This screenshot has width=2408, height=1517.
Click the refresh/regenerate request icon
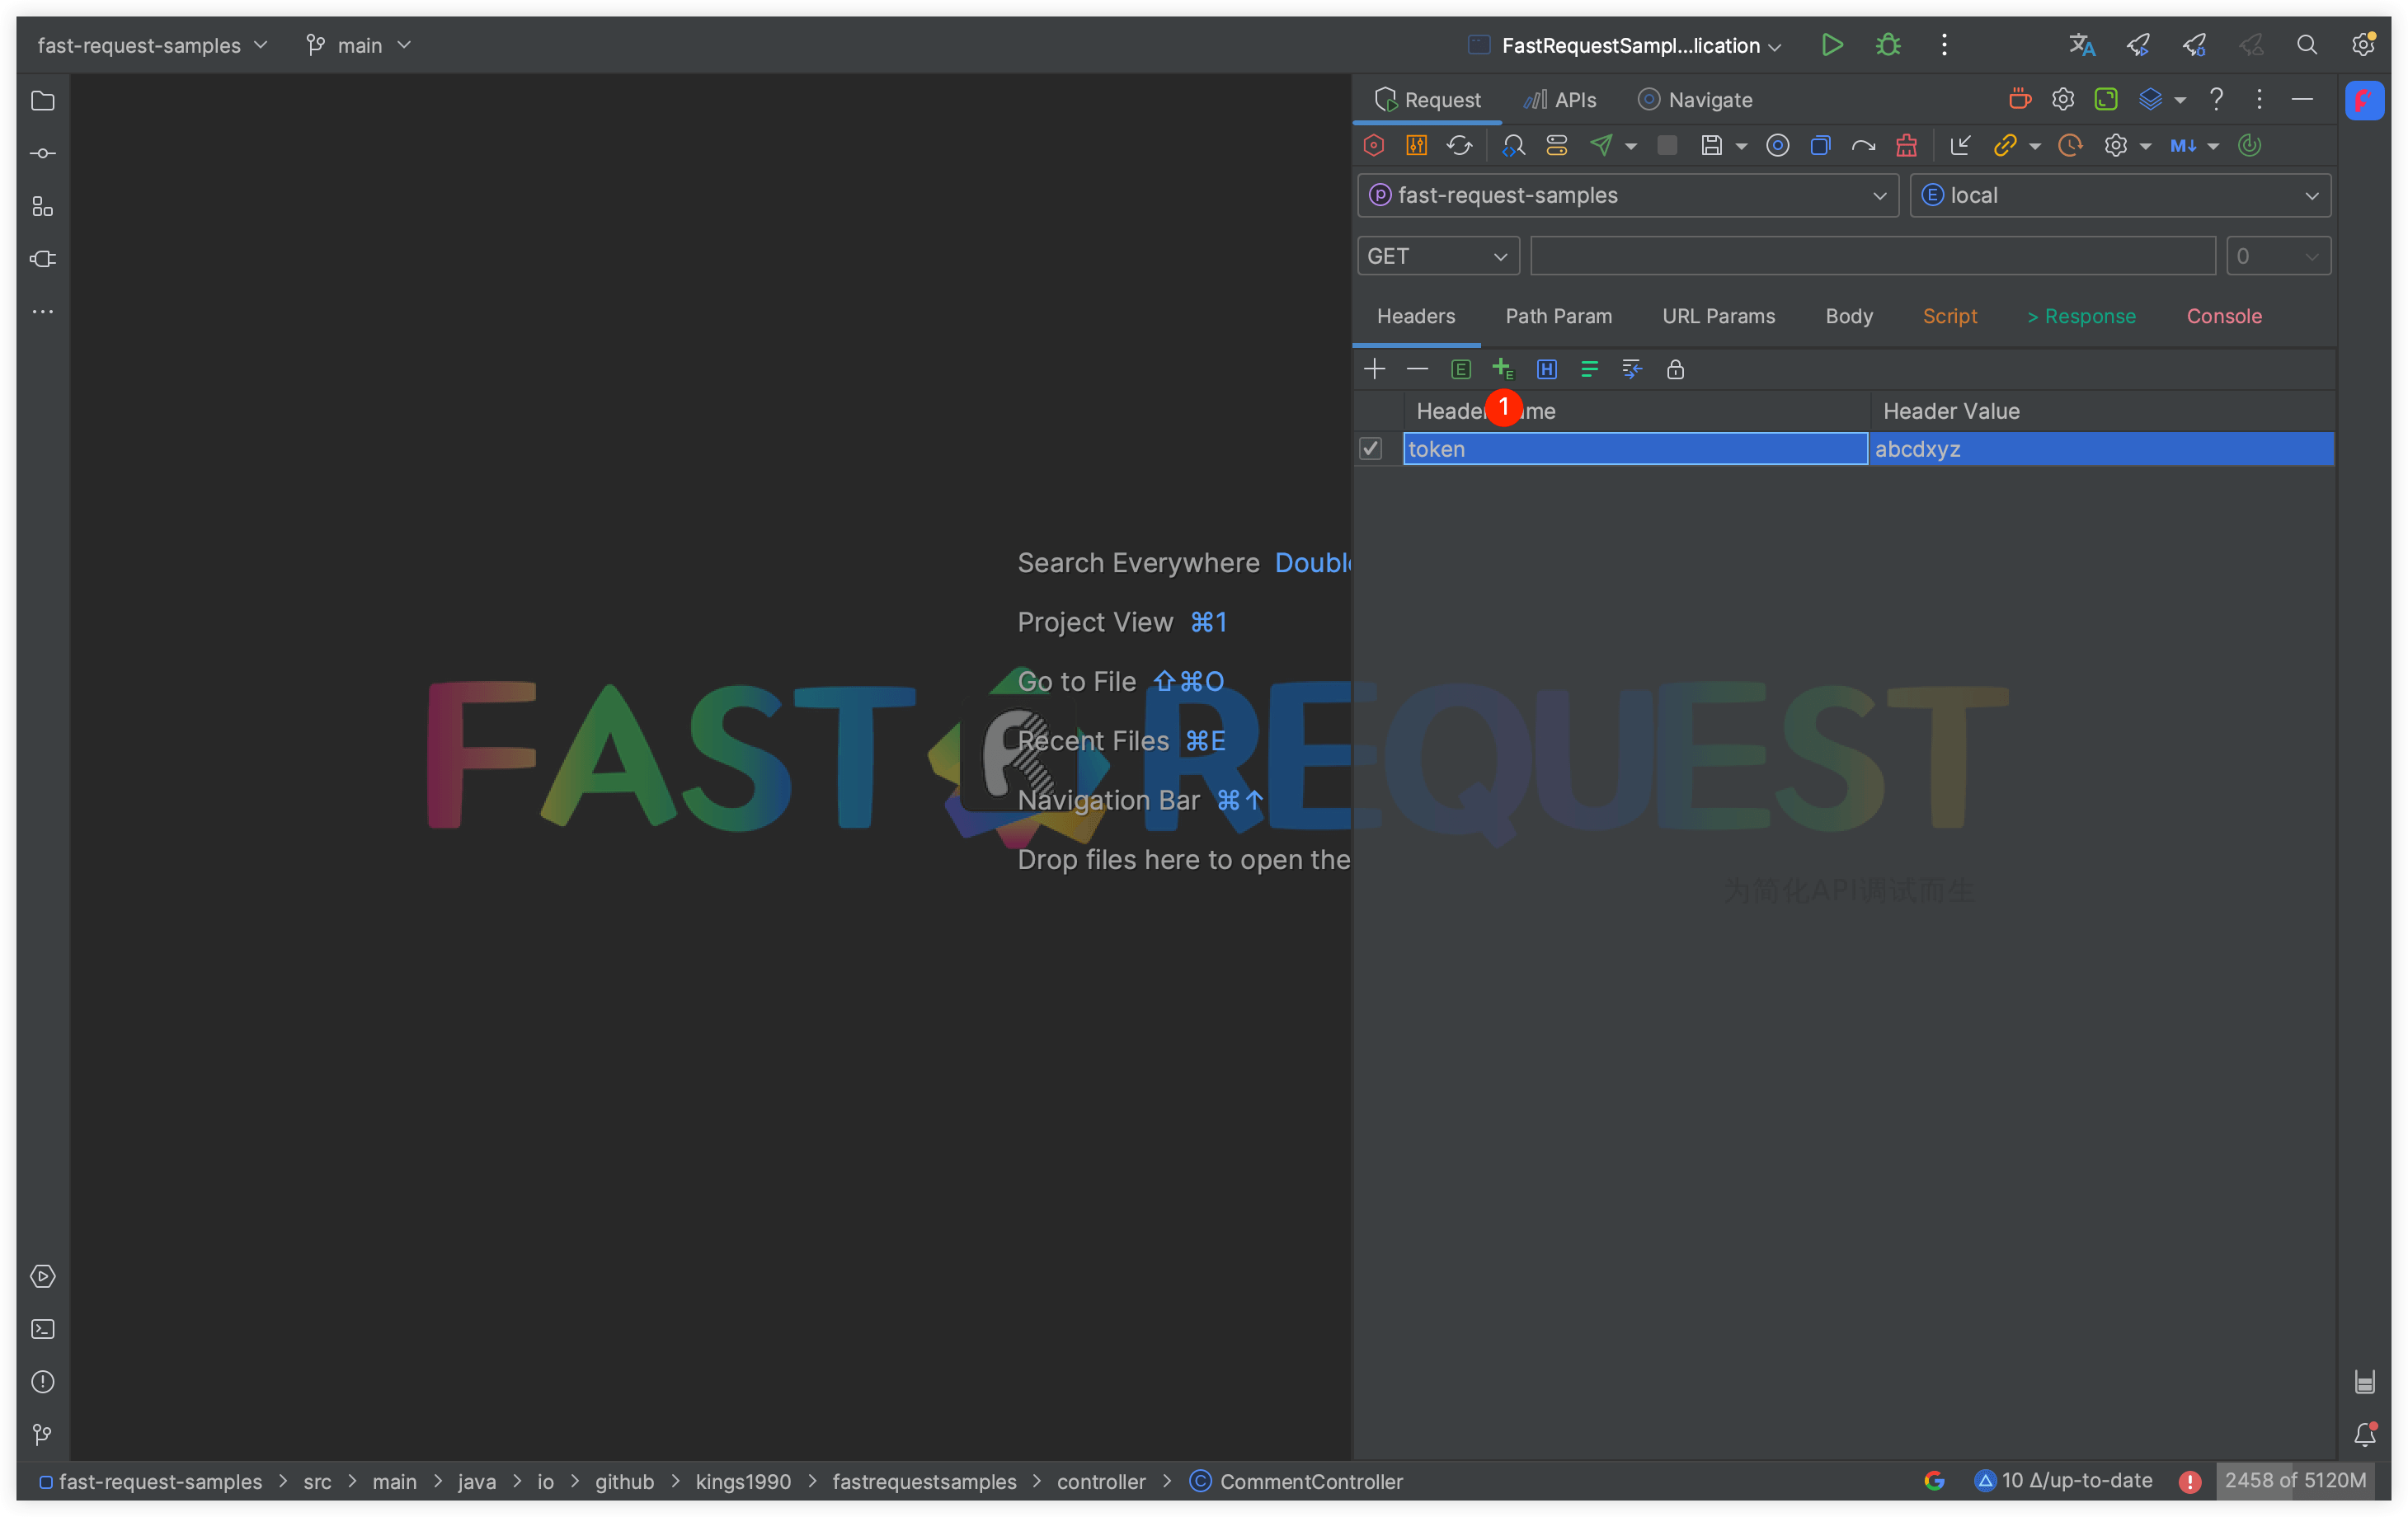tap(1460, 145)
